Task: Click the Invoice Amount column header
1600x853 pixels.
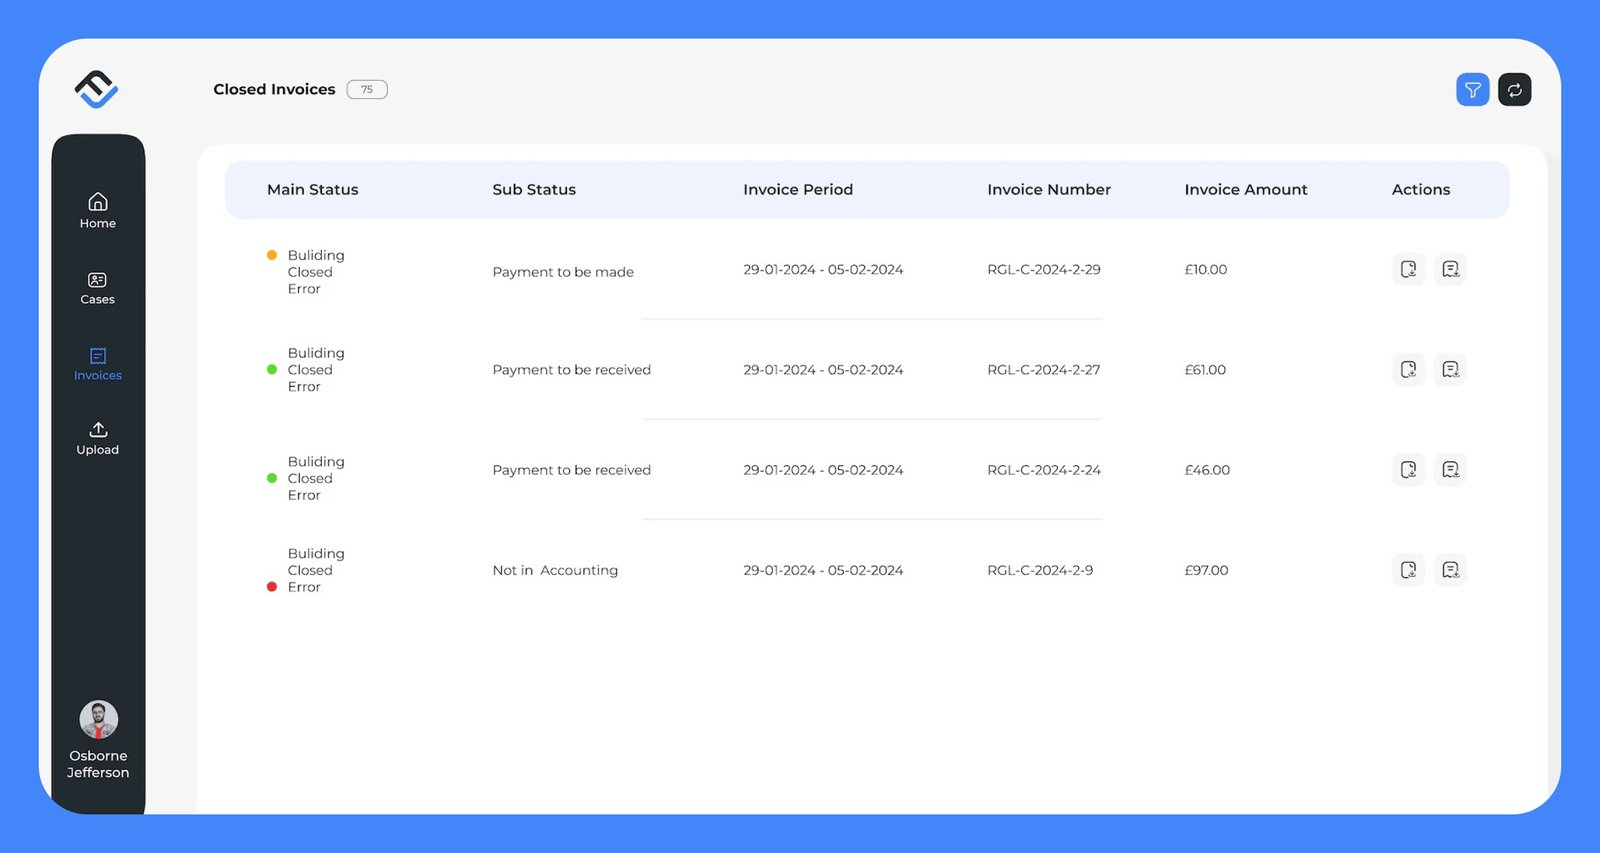Action: tap(1245, 190)
